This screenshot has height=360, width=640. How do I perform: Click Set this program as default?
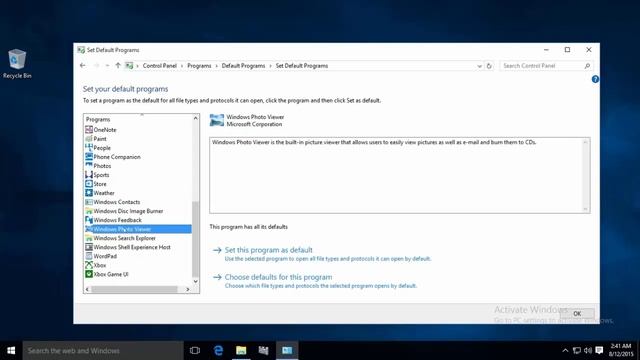point(268,250)
